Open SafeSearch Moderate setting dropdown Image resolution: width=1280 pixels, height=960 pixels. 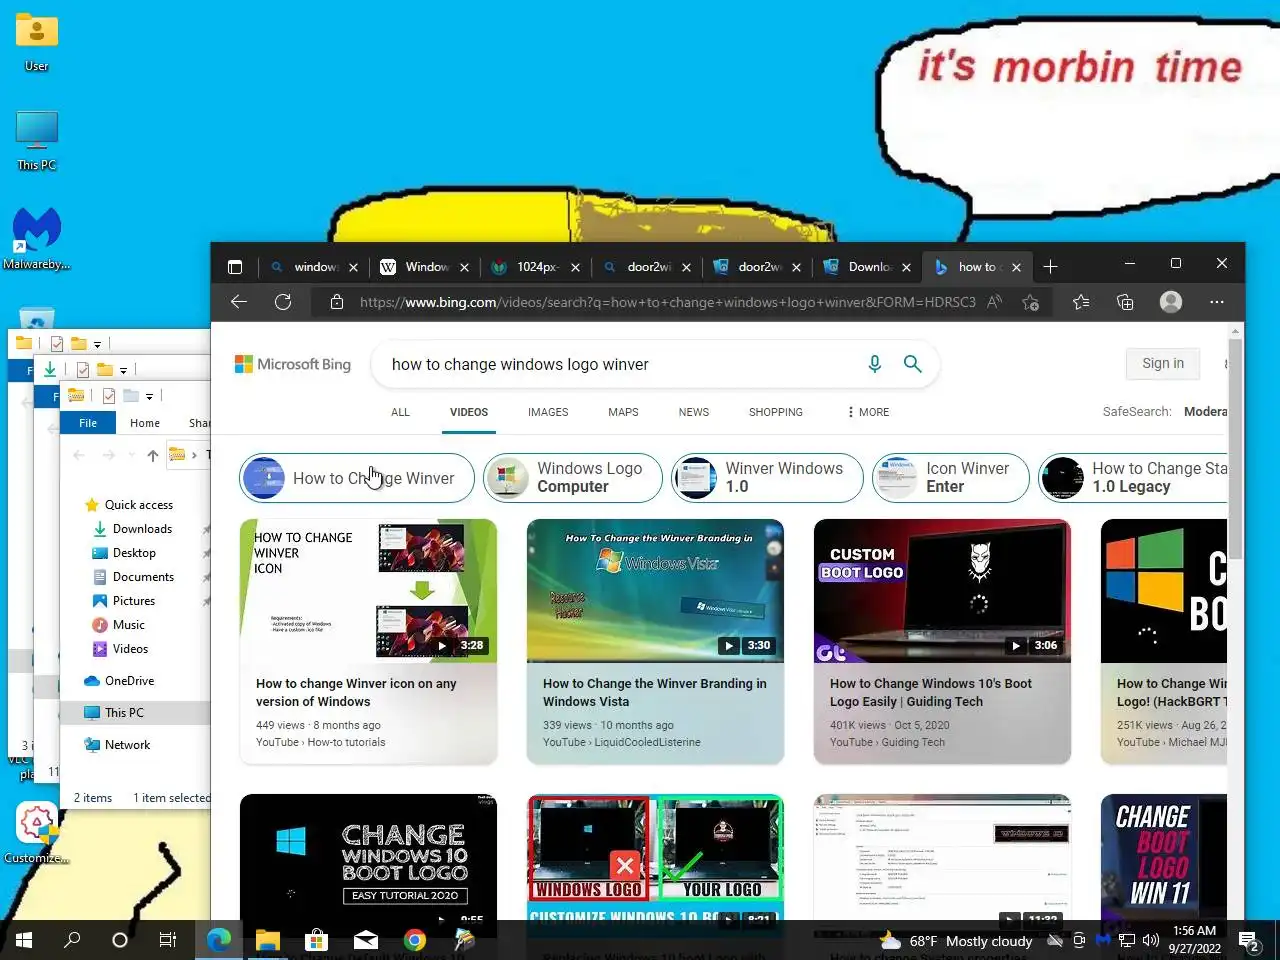(1204, 411)
